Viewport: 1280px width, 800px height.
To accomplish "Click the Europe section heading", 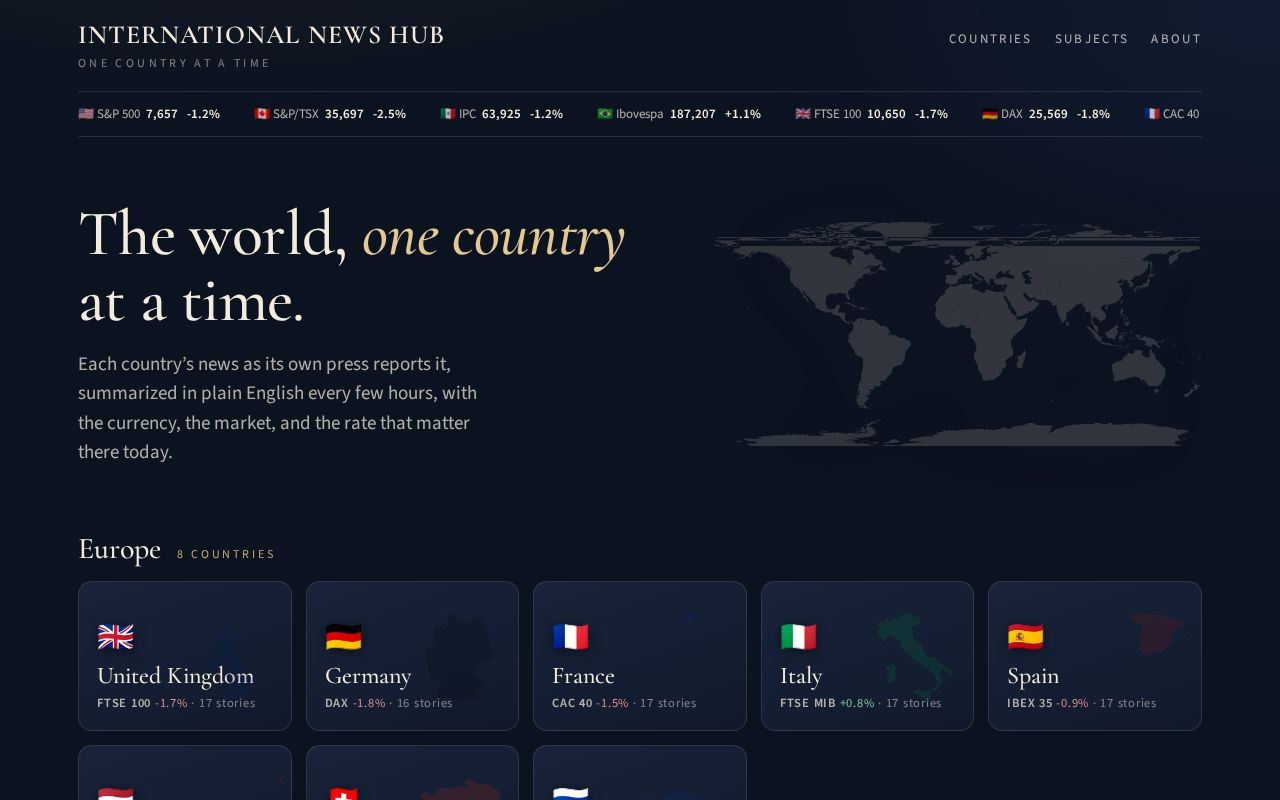I will (x=119, y=549).
